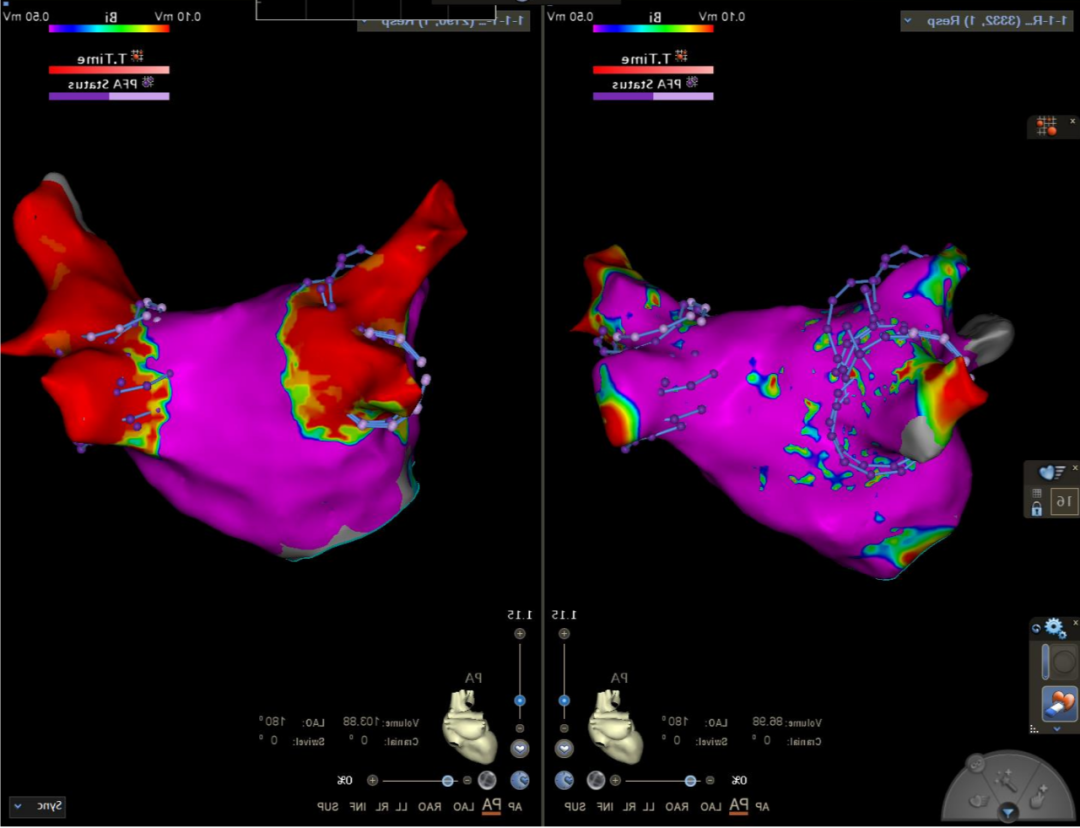1080x828 pixels.
Task: Select the heart eraser tool in right toolbox
Action: (x=1059, y=704)
